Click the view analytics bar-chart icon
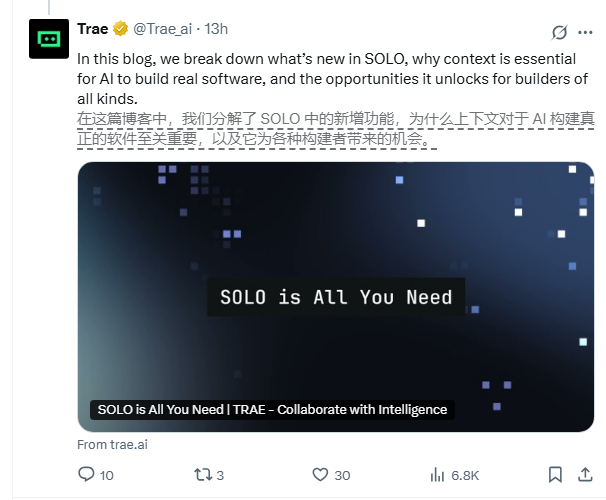Viewport: 606px width, 500px height. tap(437, 474)
